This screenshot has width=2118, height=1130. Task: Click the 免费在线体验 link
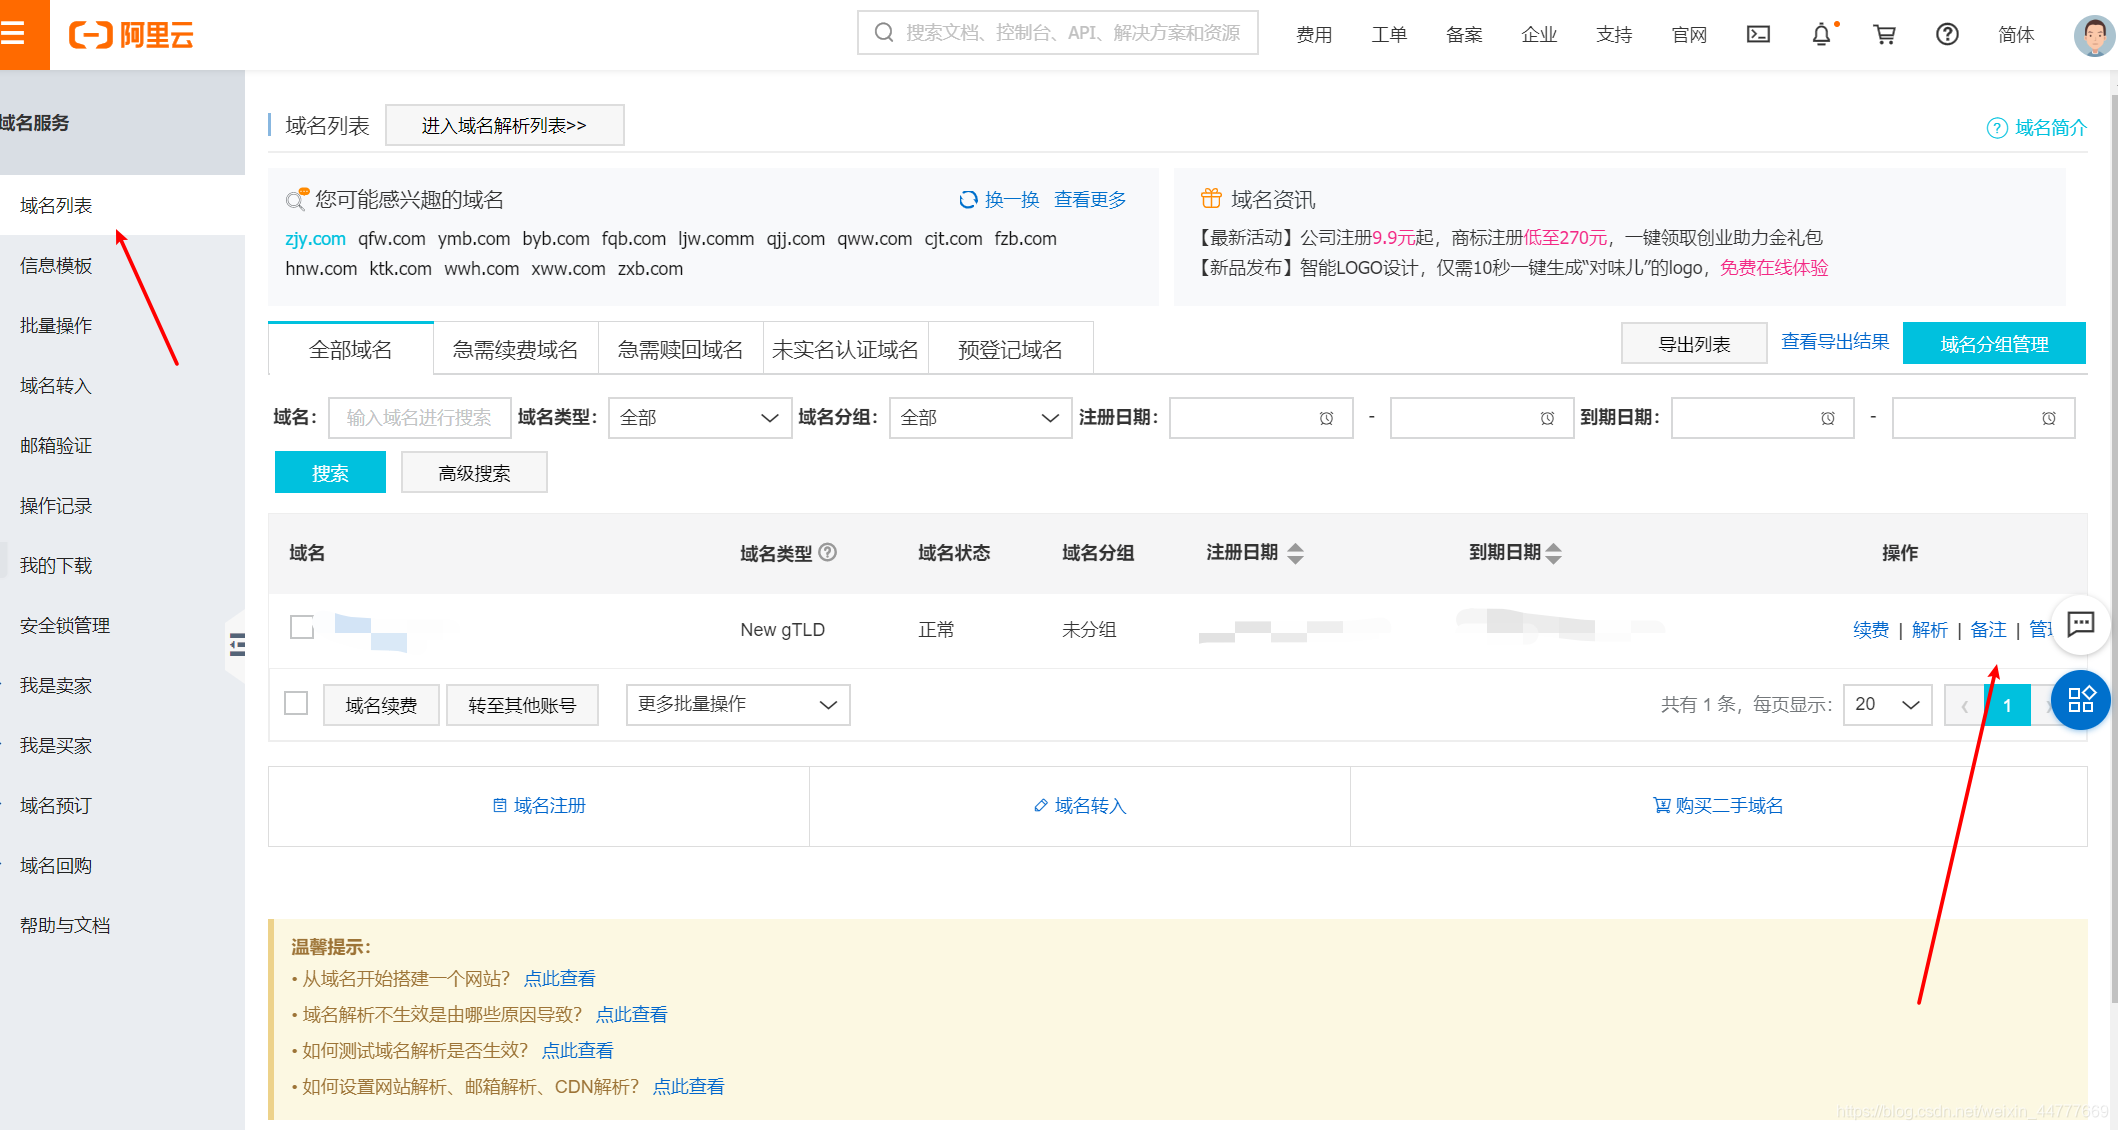click(x=1774, y=268)
